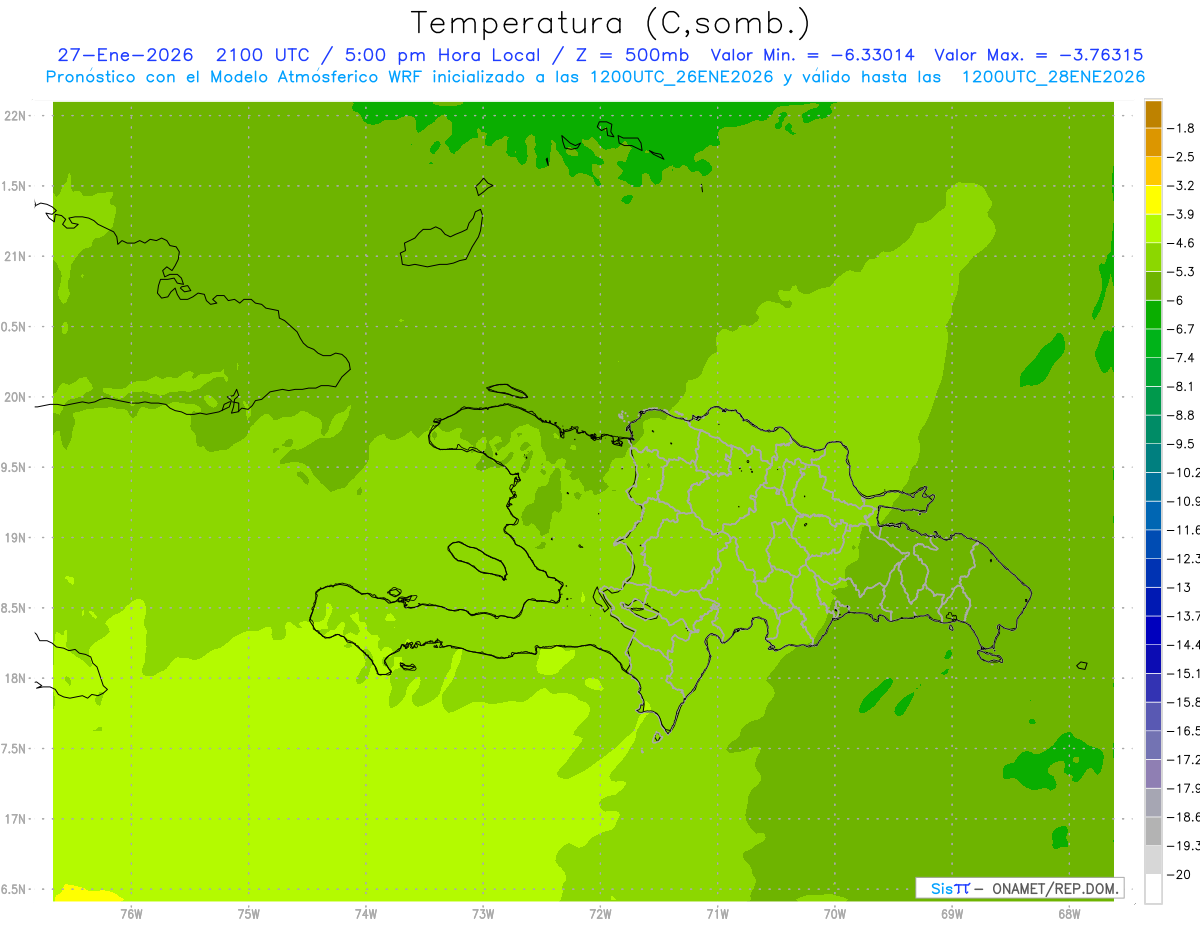1200x927 pixels.
Task: Click the title "Temperatura (C,somb.)"
Action: tap(611, 24)
